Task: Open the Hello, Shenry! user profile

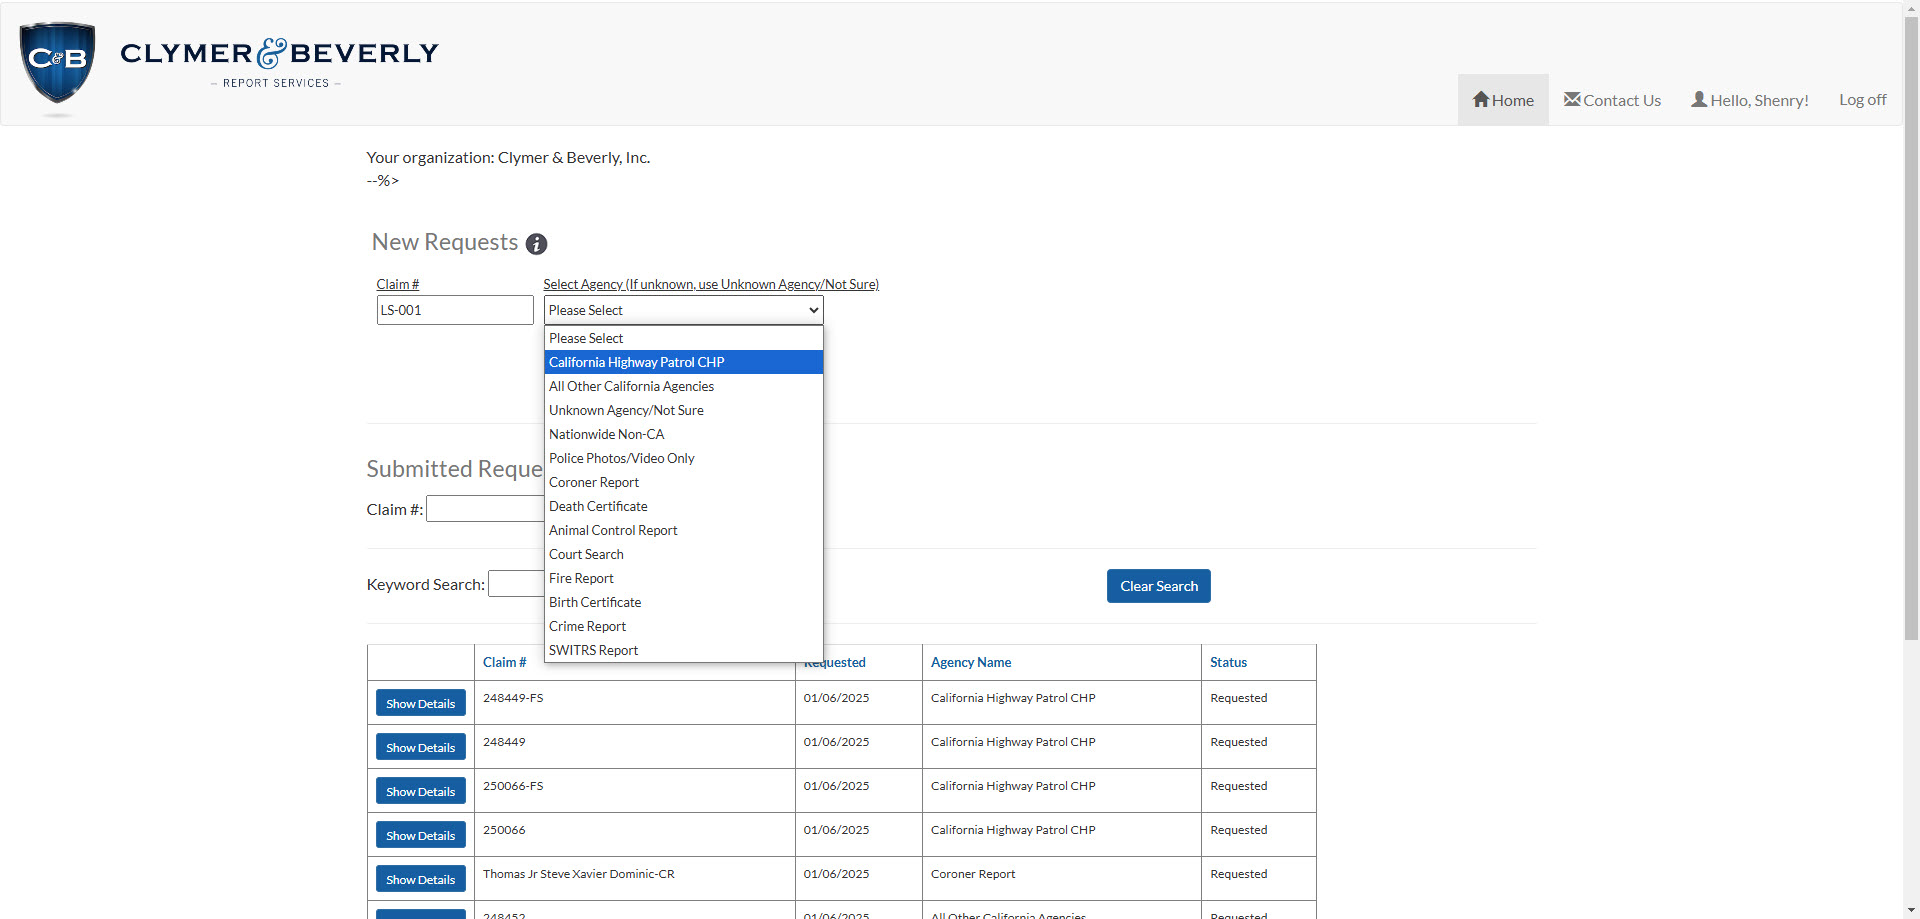Action: (1749, 100)
